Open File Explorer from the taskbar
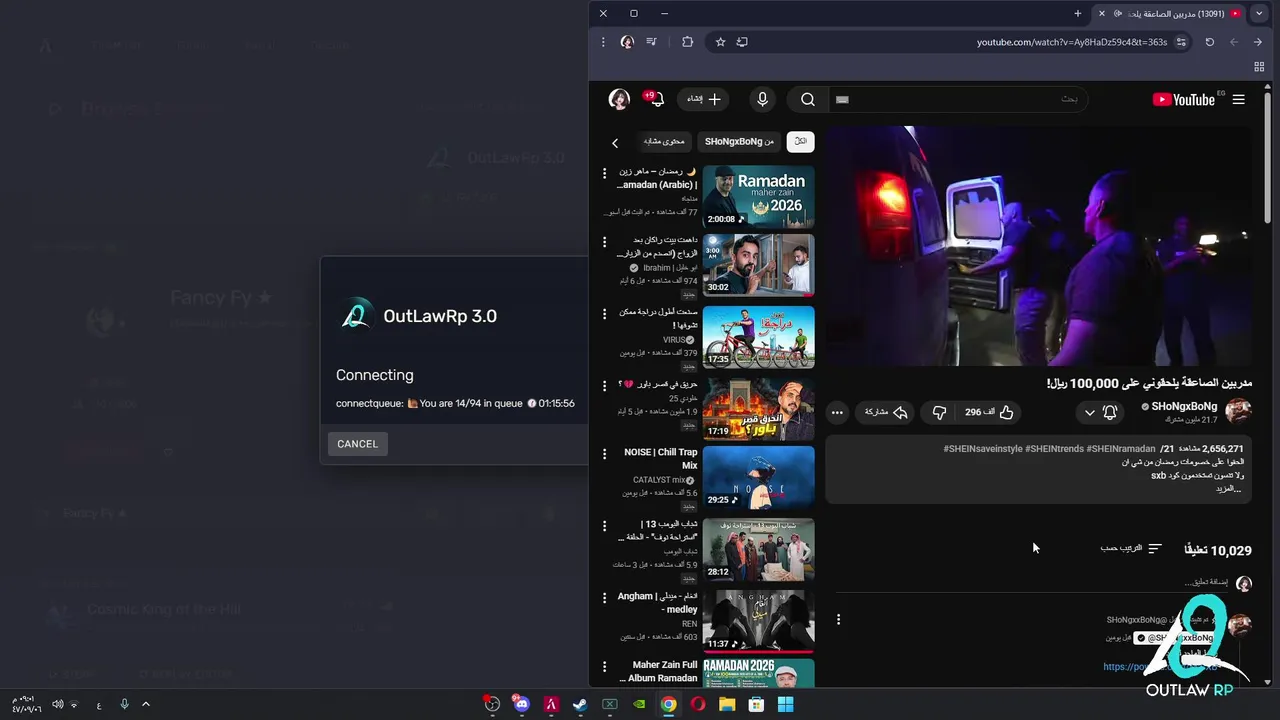1280x720 pixels. (x=727, y=704)
